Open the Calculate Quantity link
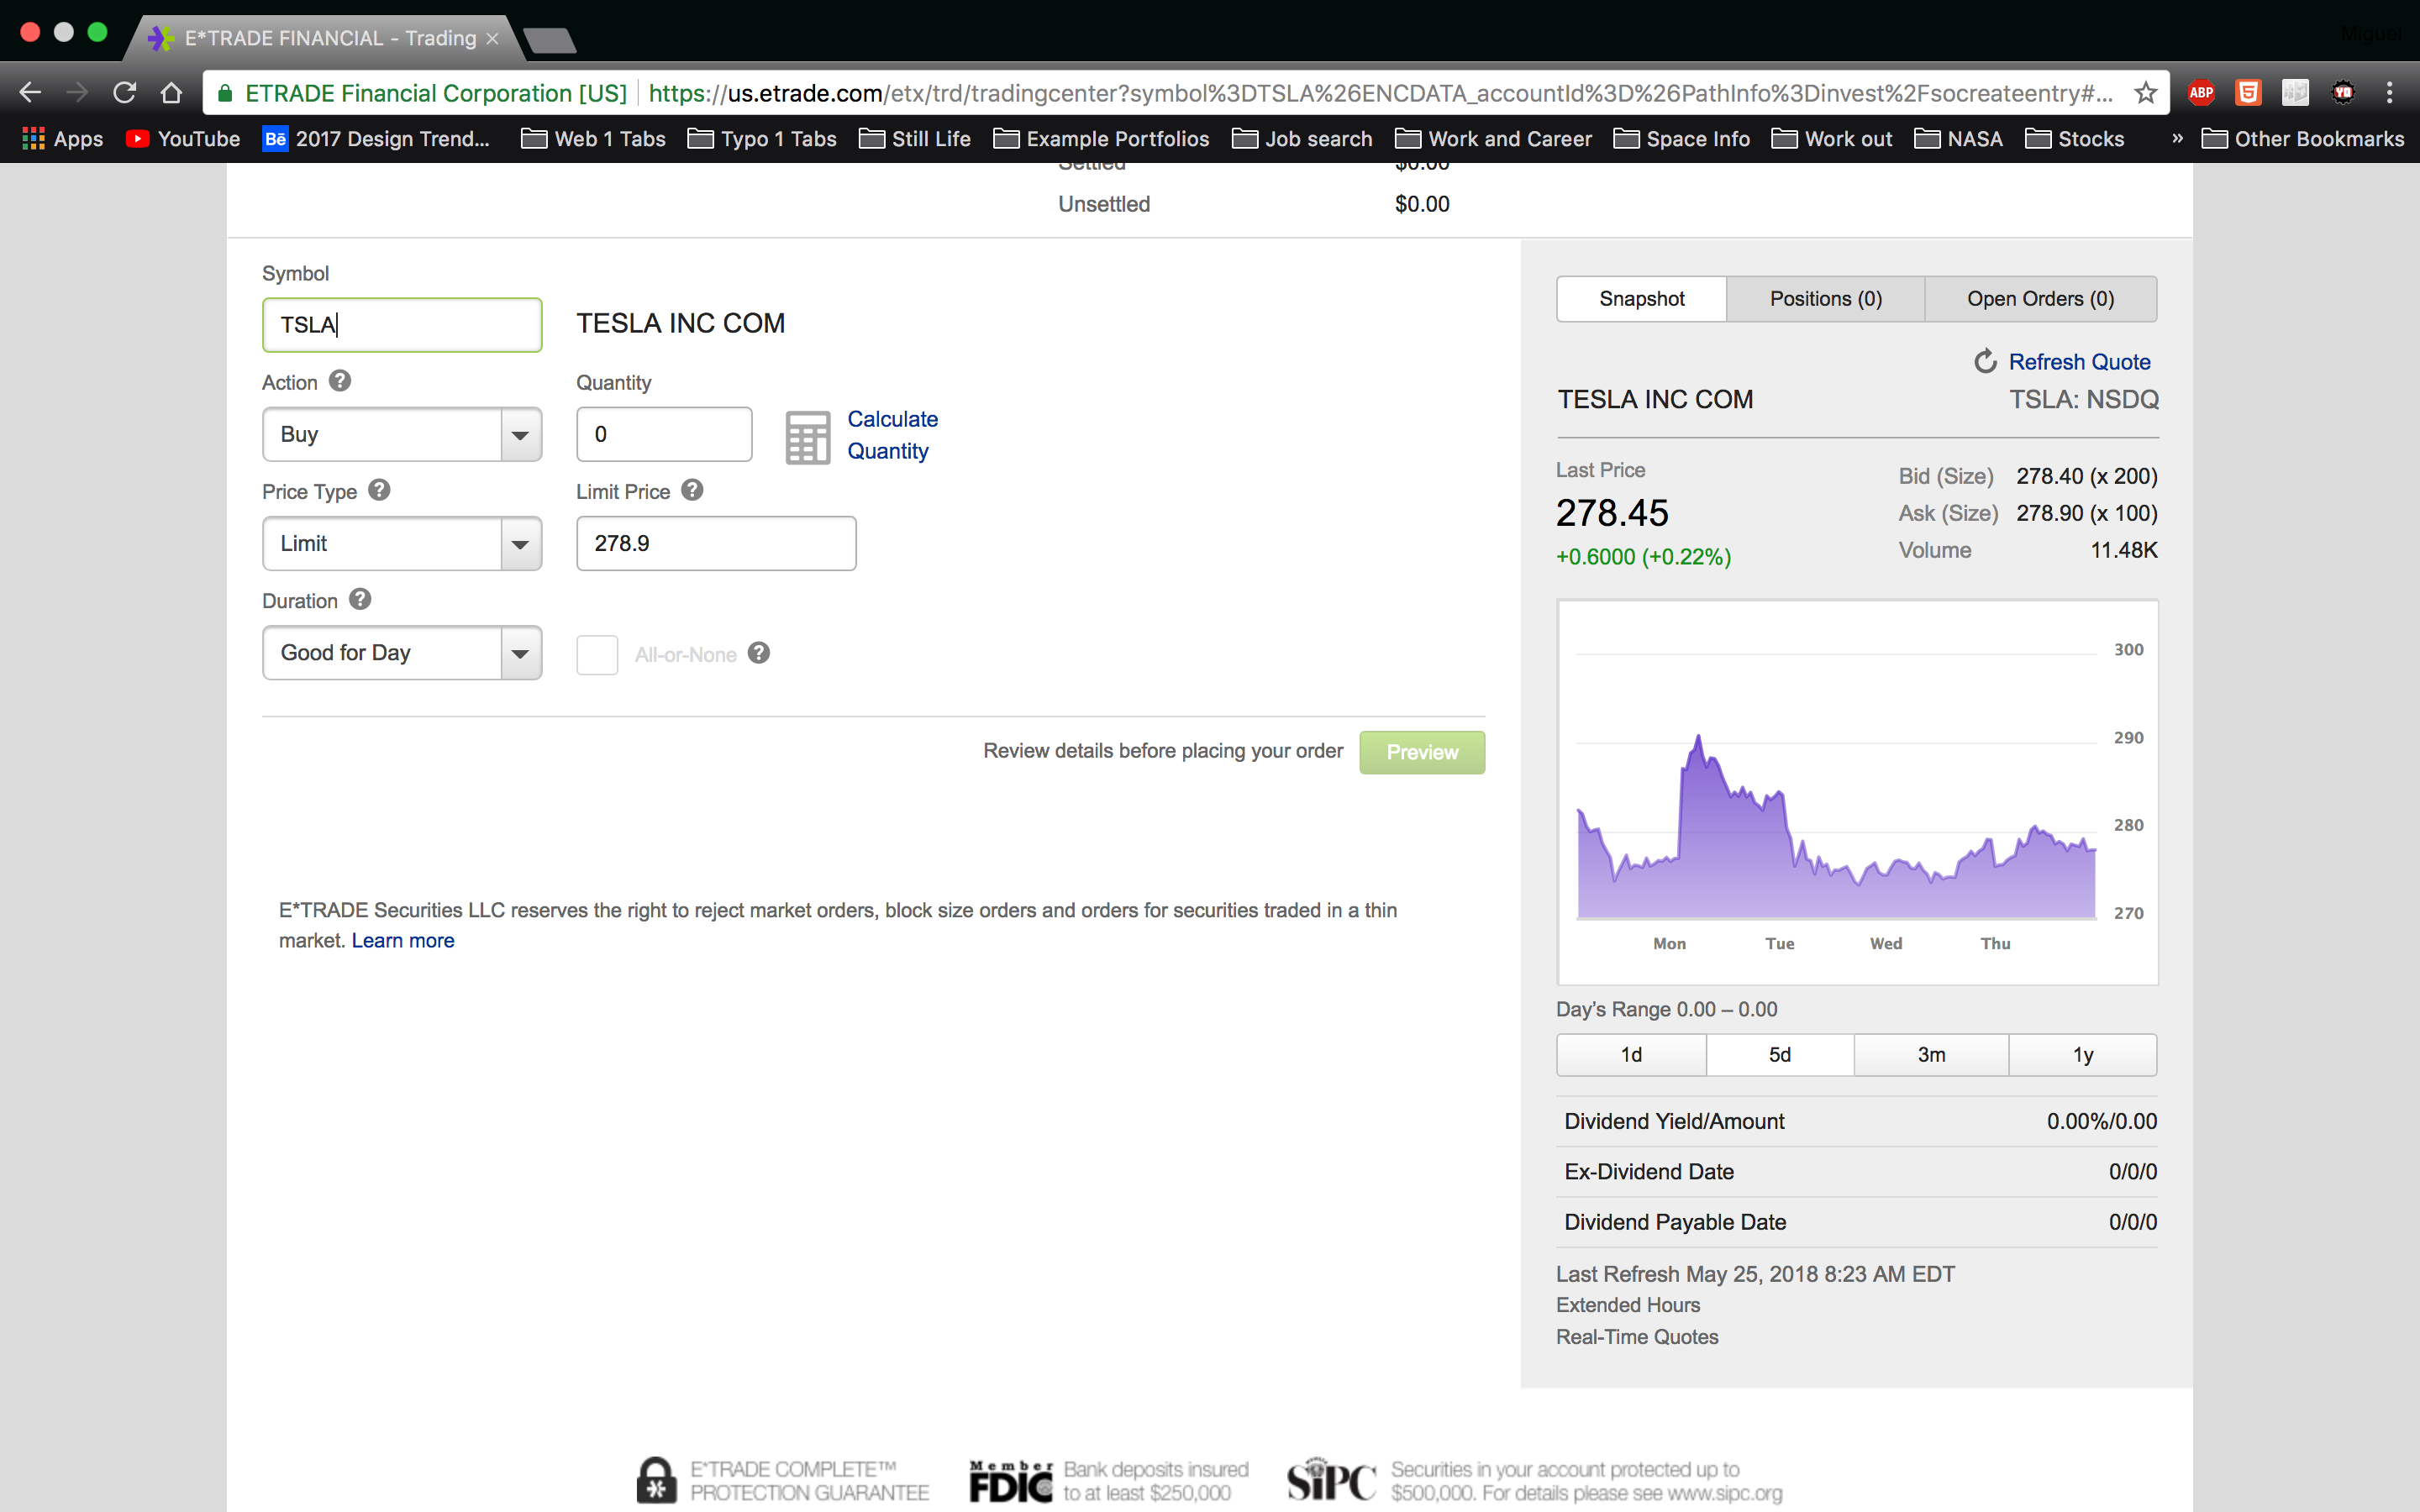This screenshot has height=1512, width=2420. [892, 435]
